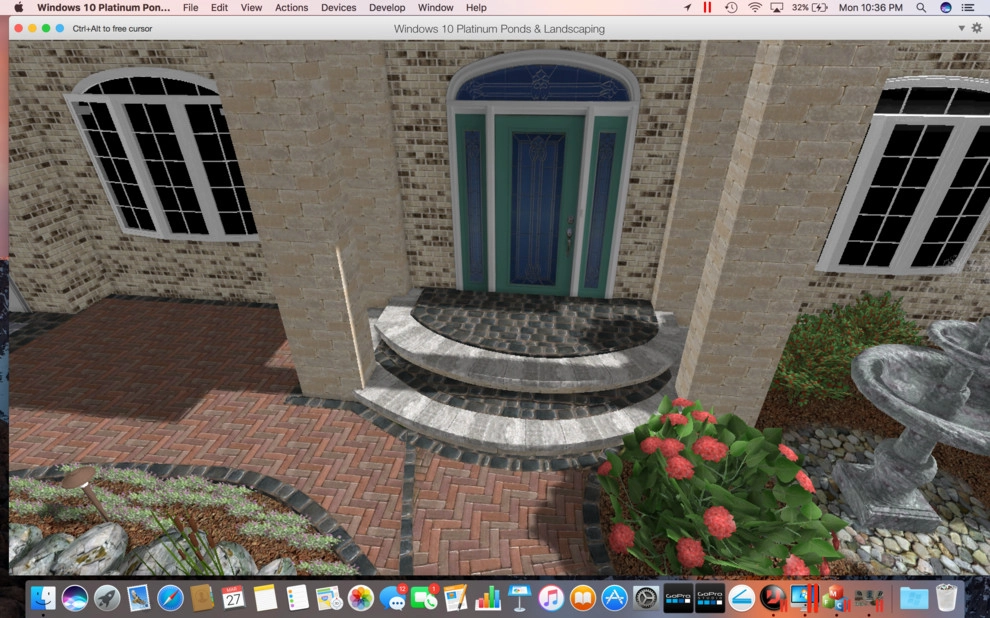Image resolution: width=990 pixels, height=618 pixels.
Task: Open Spotlight search magnifier
Action: pyautogui.click(x=921, y=8)
